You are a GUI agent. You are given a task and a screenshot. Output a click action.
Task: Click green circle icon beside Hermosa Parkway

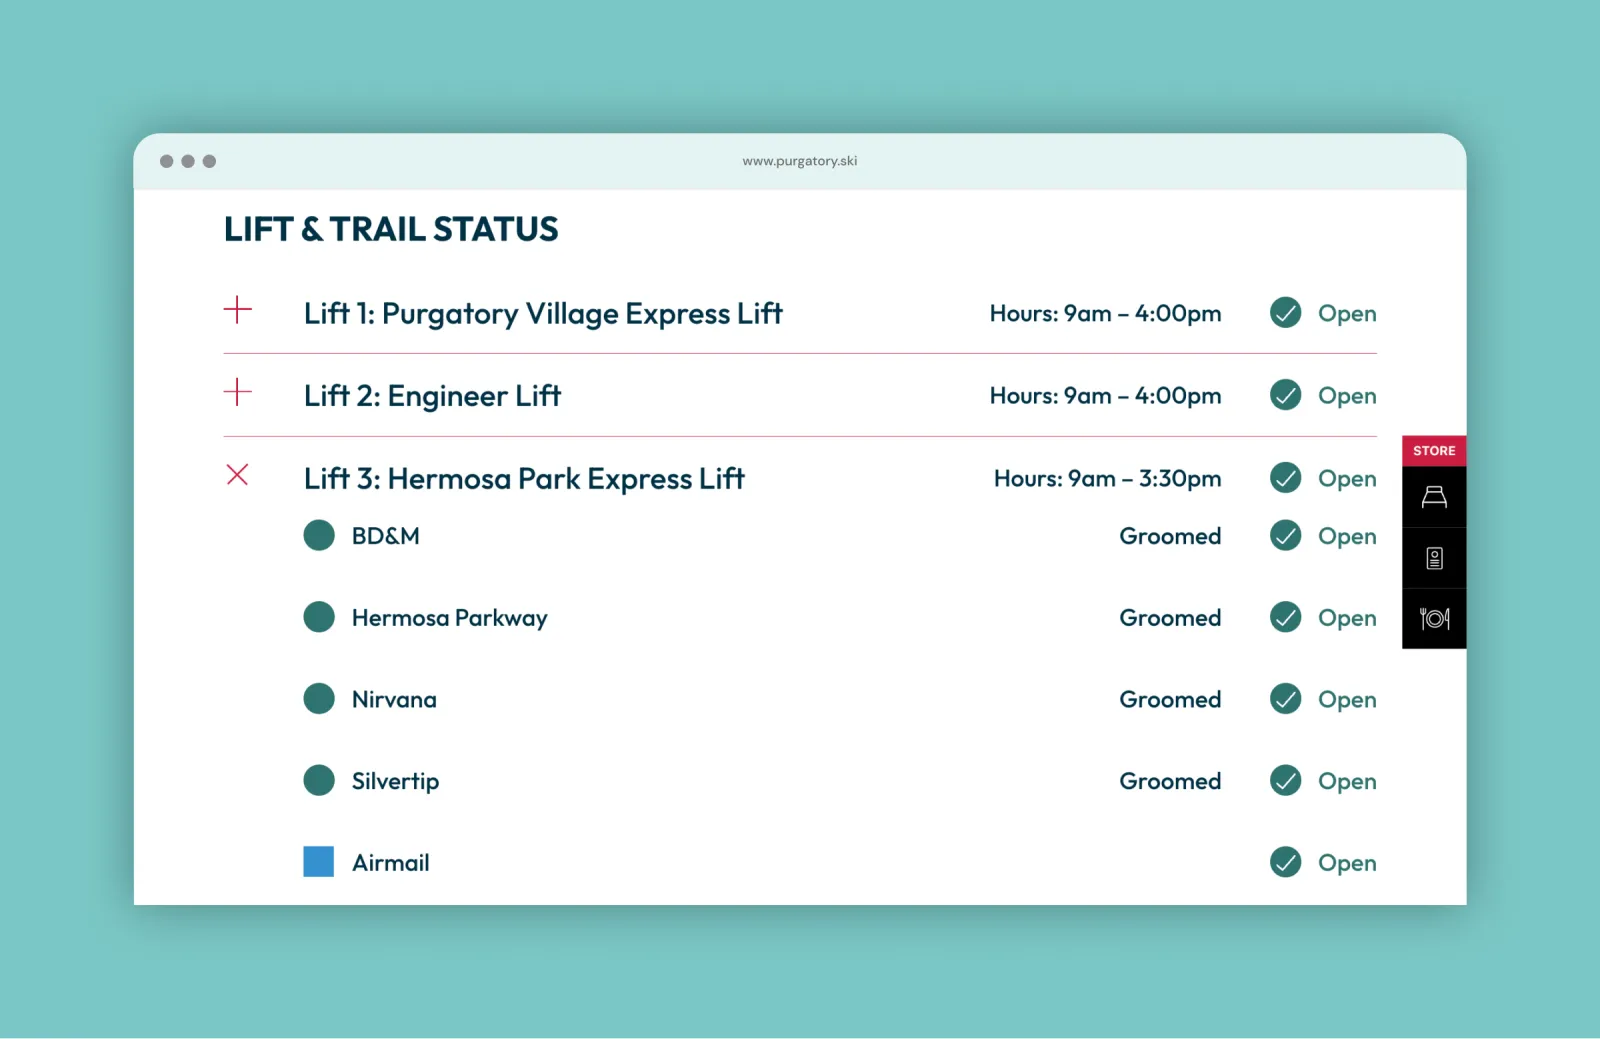click(319, 617)
